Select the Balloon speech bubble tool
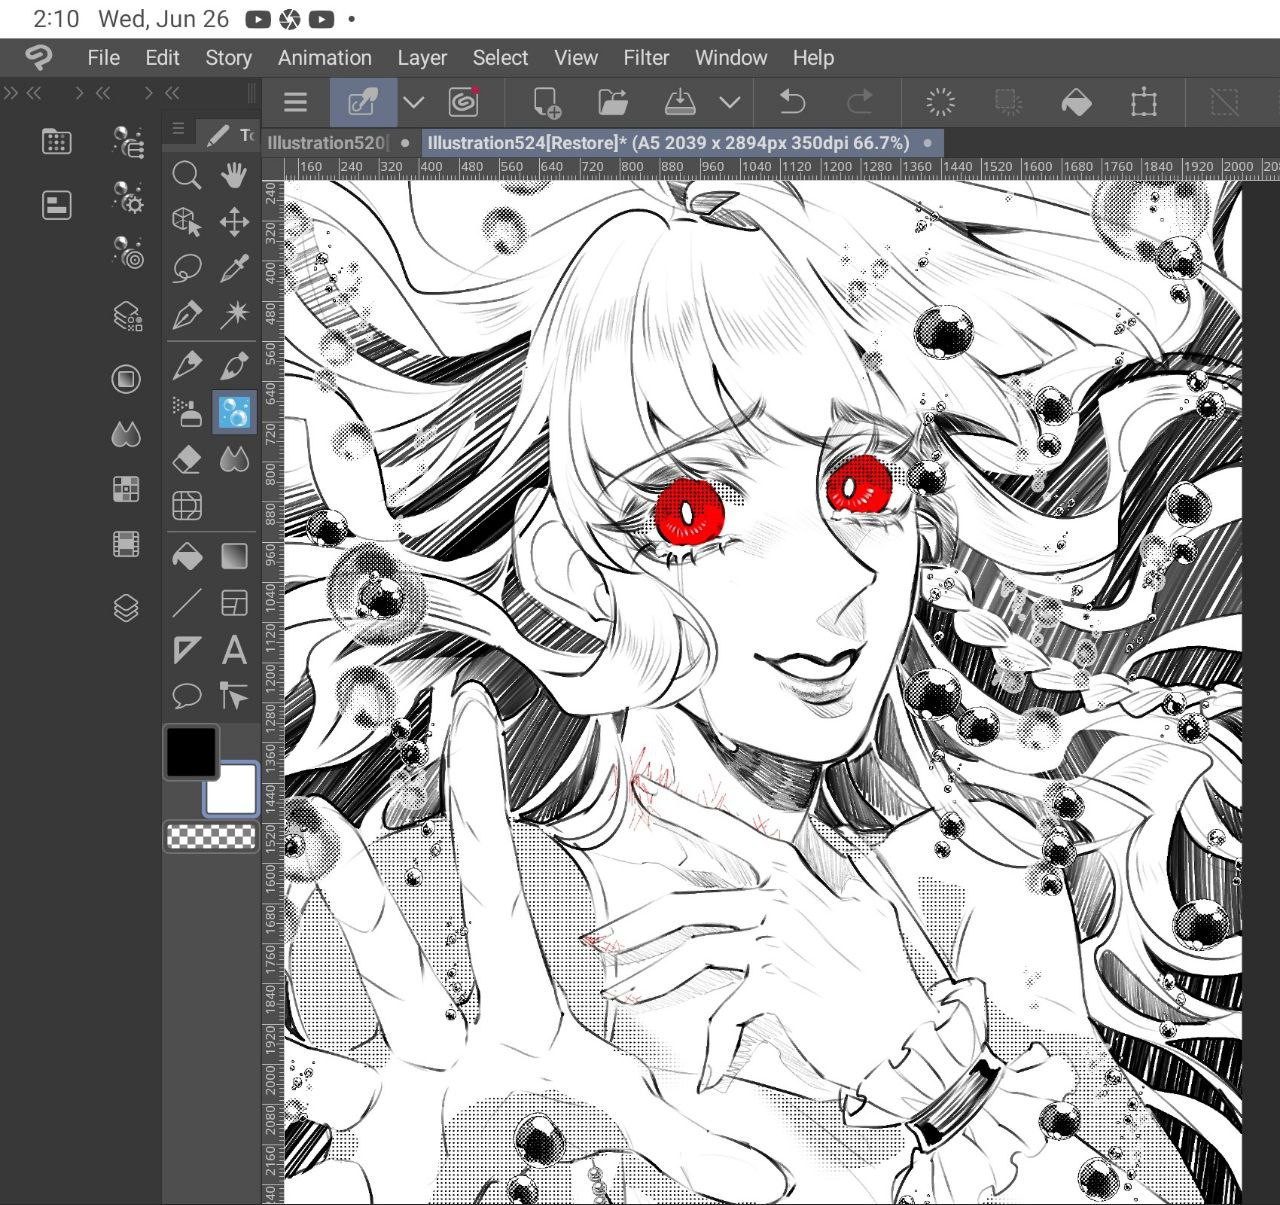The image size is (1280, 1205). [x=187, y=695]
